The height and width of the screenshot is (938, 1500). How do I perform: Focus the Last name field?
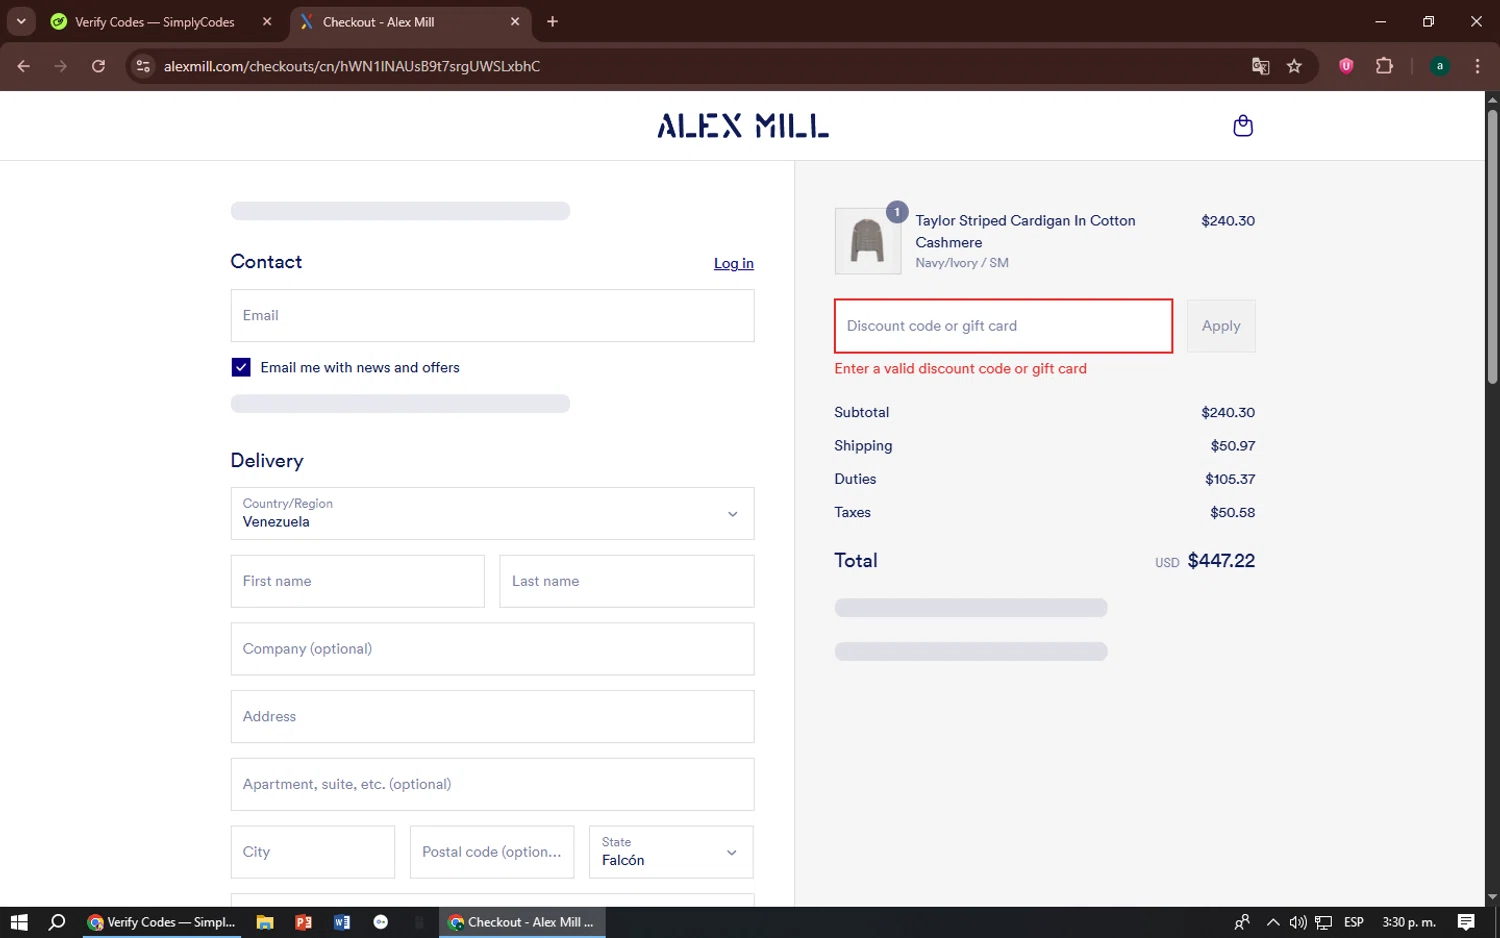(626, 581)
